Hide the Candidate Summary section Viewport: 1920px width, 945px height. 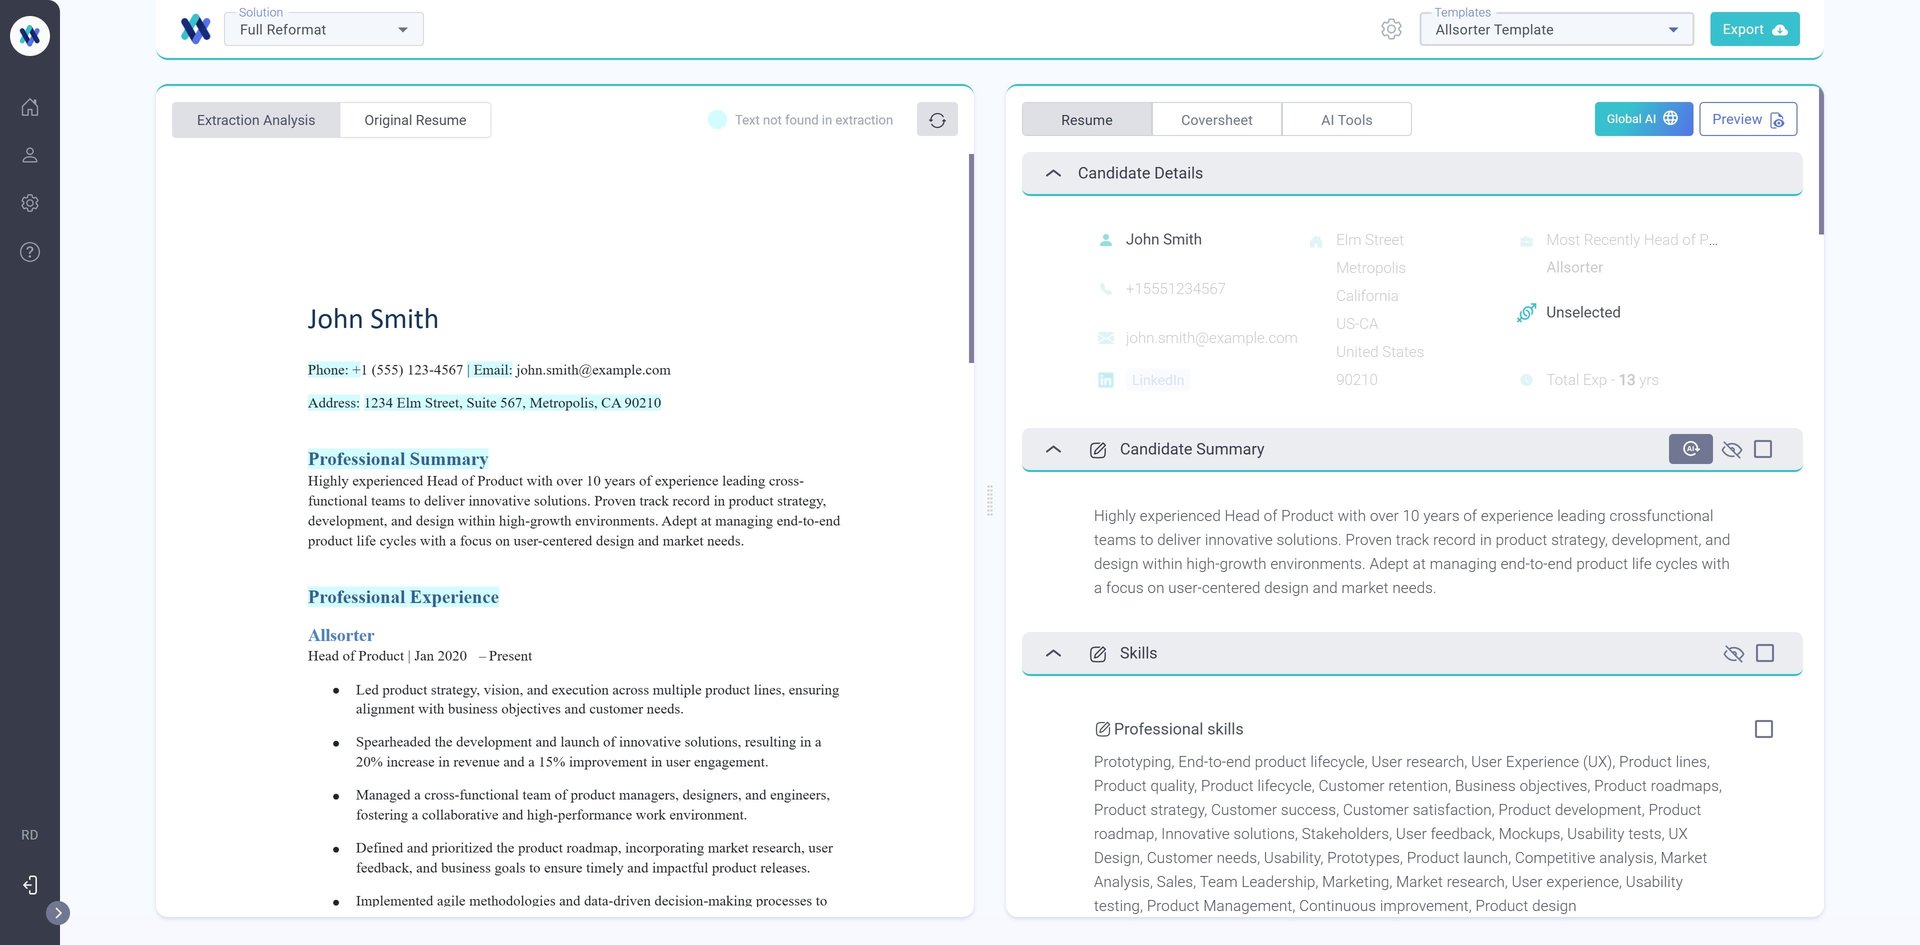pos(1732,450)
